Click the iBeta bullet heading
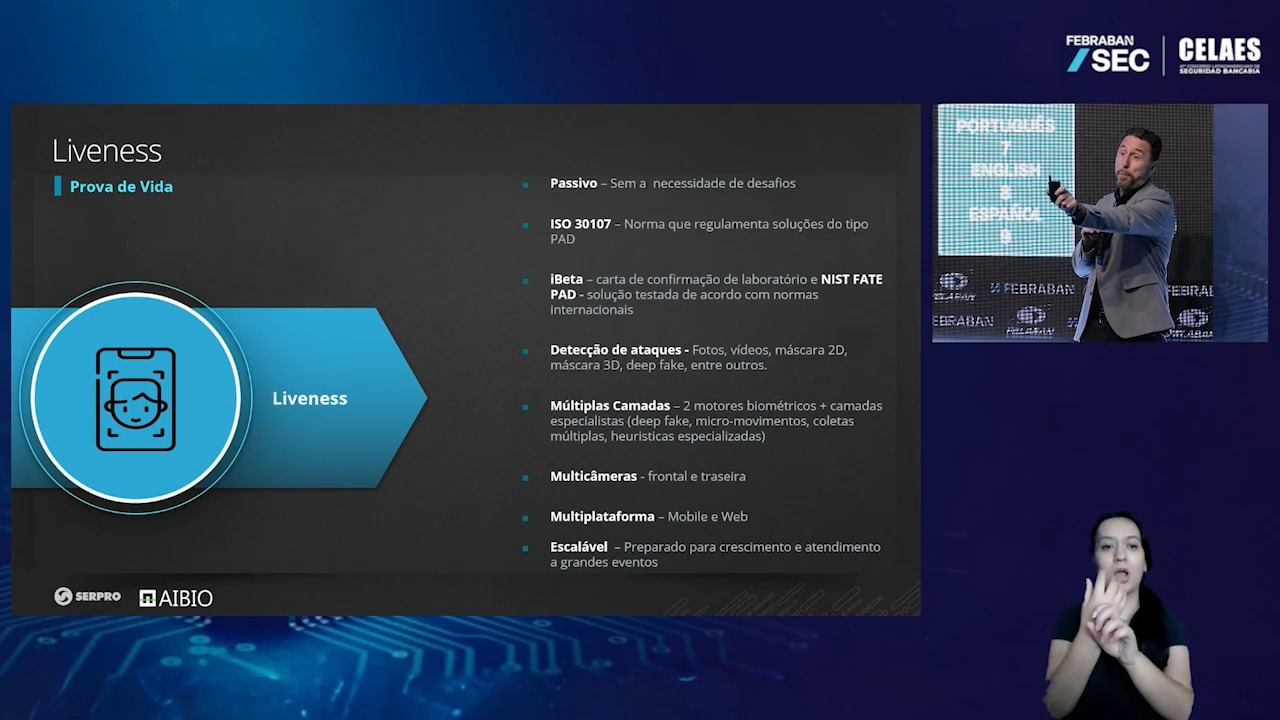The width and height of the screenshot is (1280, 720). tap(566, 279)
